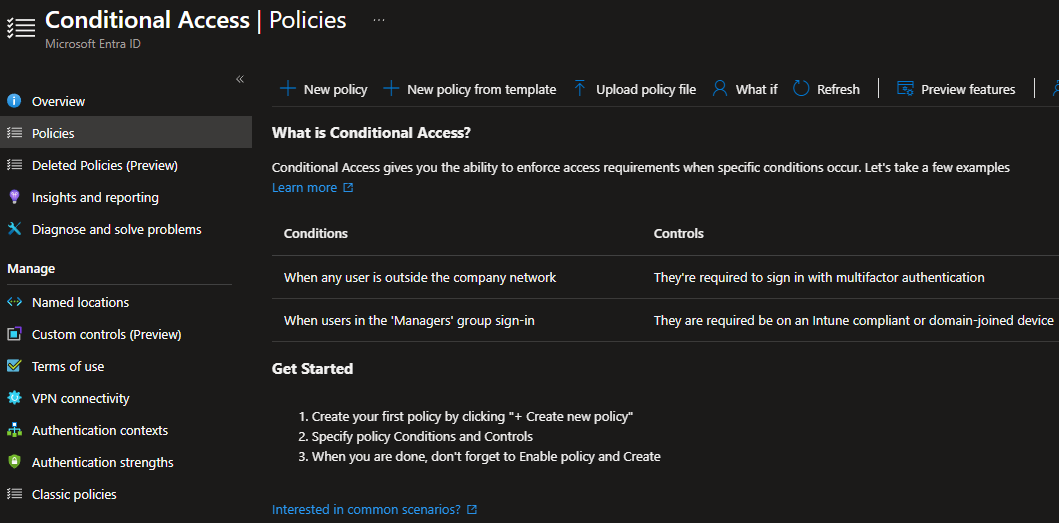Click Upload policy file
1059x523 pixels.
click(x=634, y=89)
